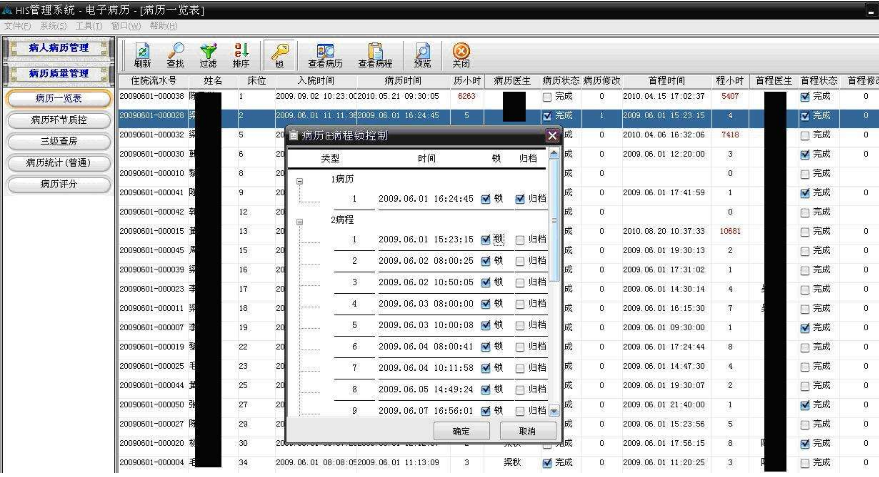The width and height of the screenshot is (879, 477).
Task: Open 三级查房 from the sidebar
Action: coord(58,141)
